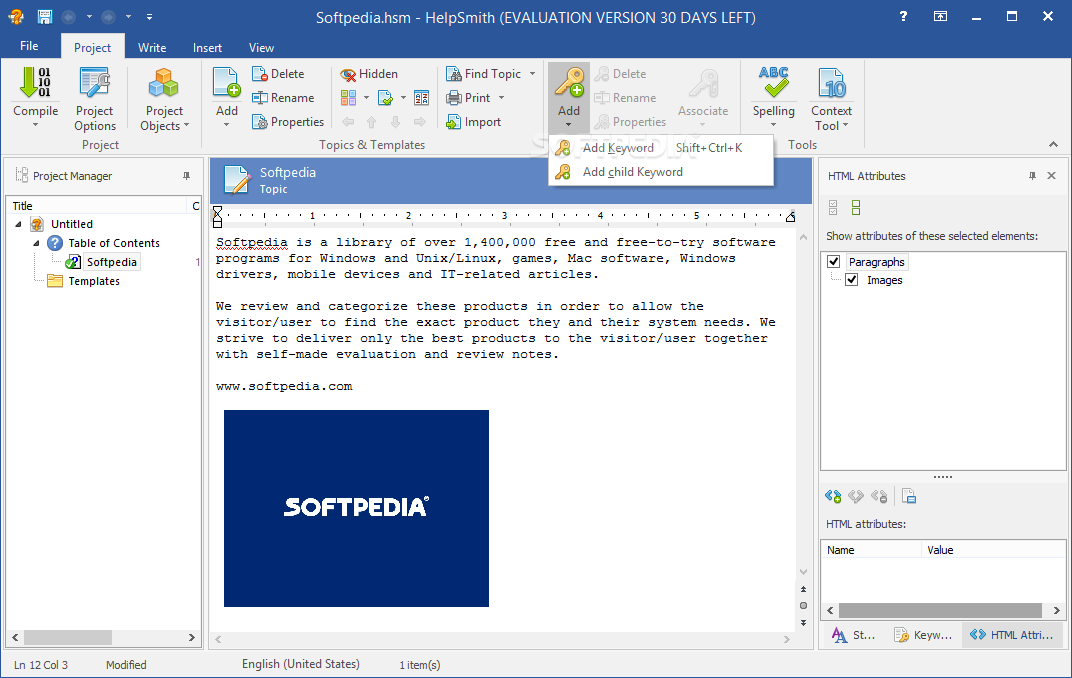This screenshot has height=678, width=1072.
Task: Click the Name column header
Action: (871, 550)
